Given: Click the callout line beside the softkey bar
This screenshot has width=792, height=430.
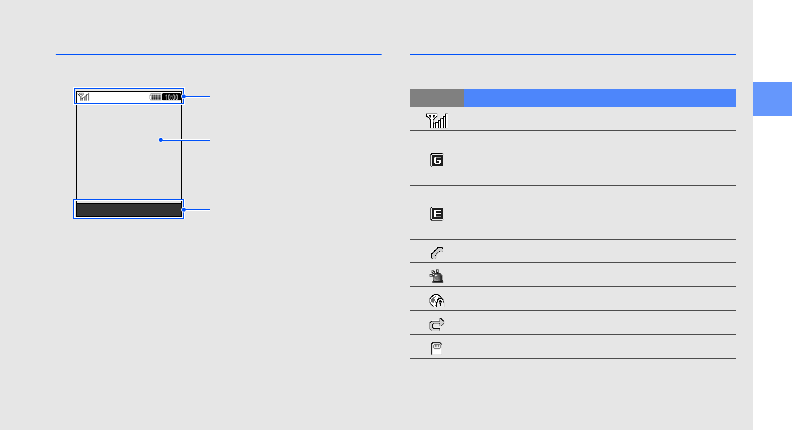Looking at the screenshot, I should click(198, 209).
